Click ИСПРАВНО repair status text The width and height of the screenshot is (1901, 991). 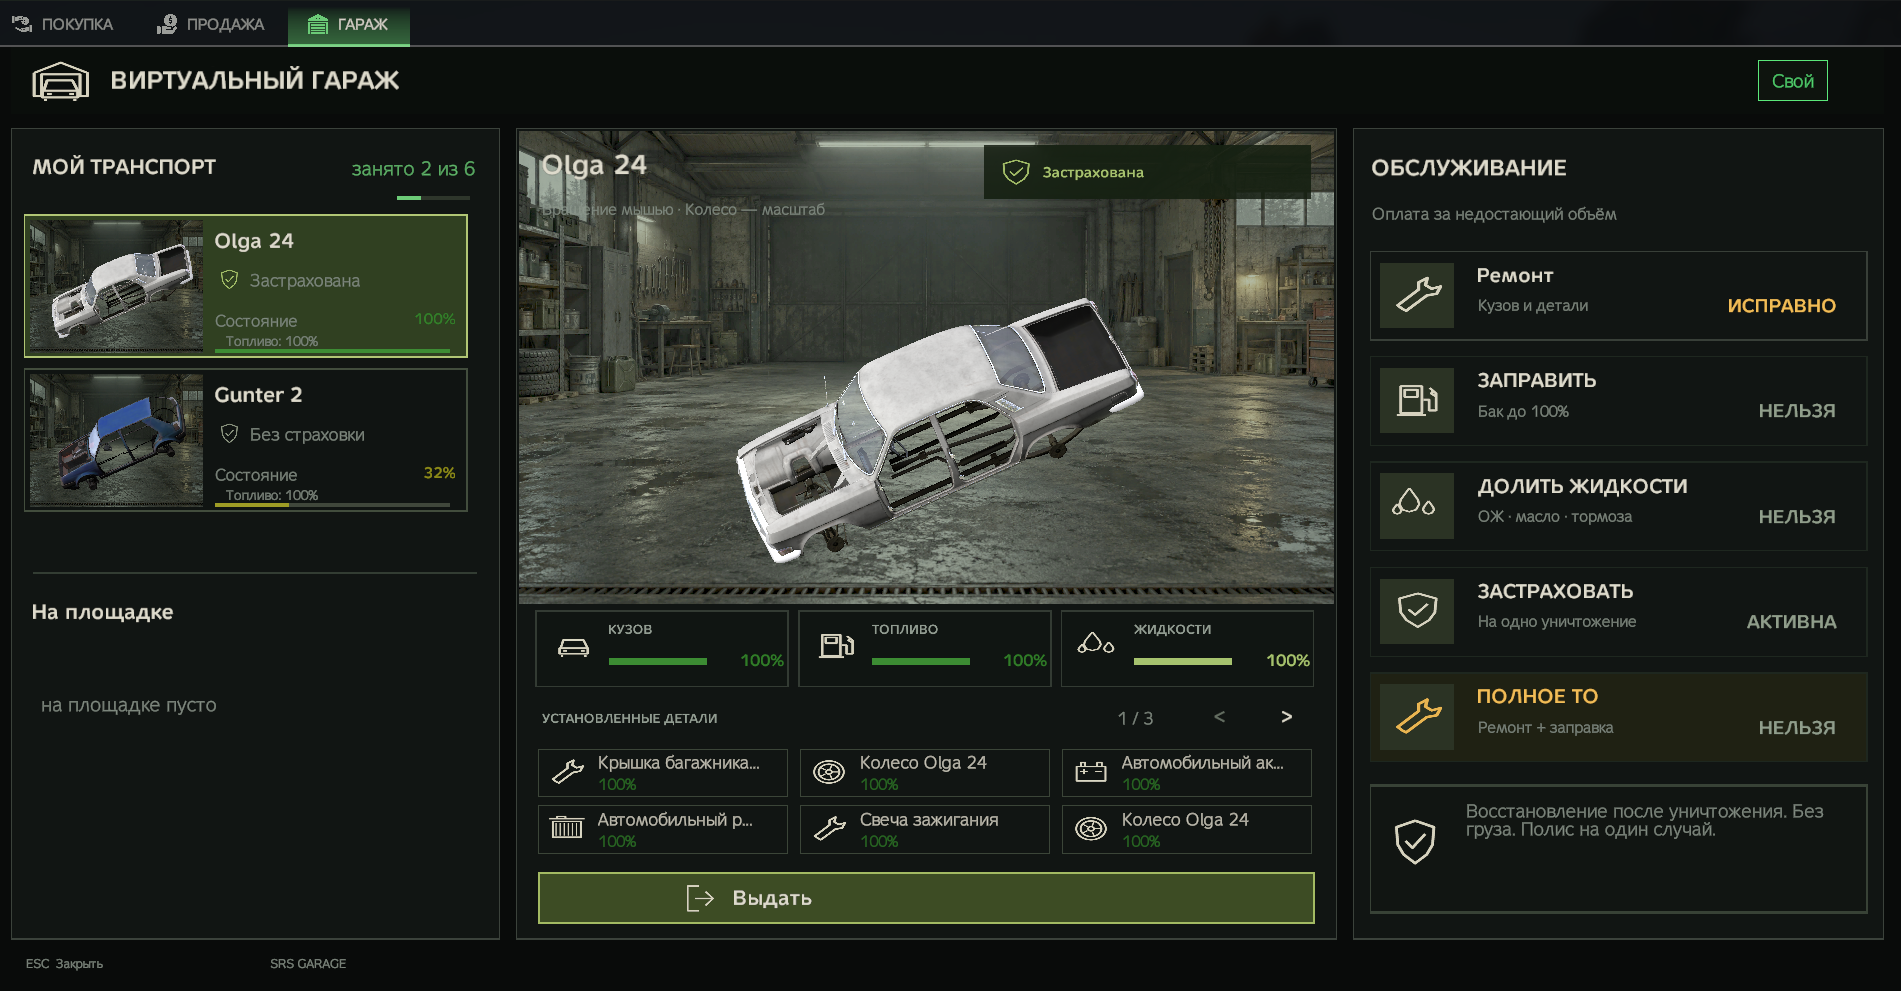(x=1781, y=306)
